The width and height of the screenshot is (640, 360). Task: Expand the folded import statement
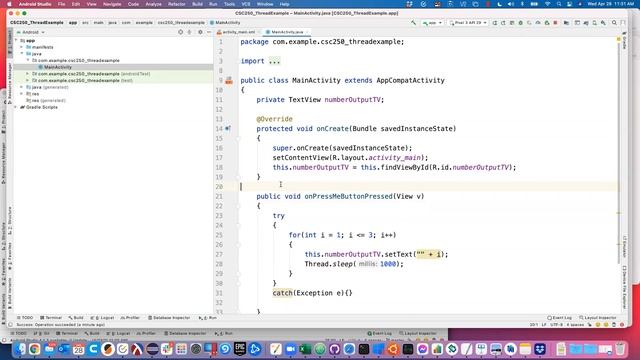pyautogui.click(x=274, y=61)
